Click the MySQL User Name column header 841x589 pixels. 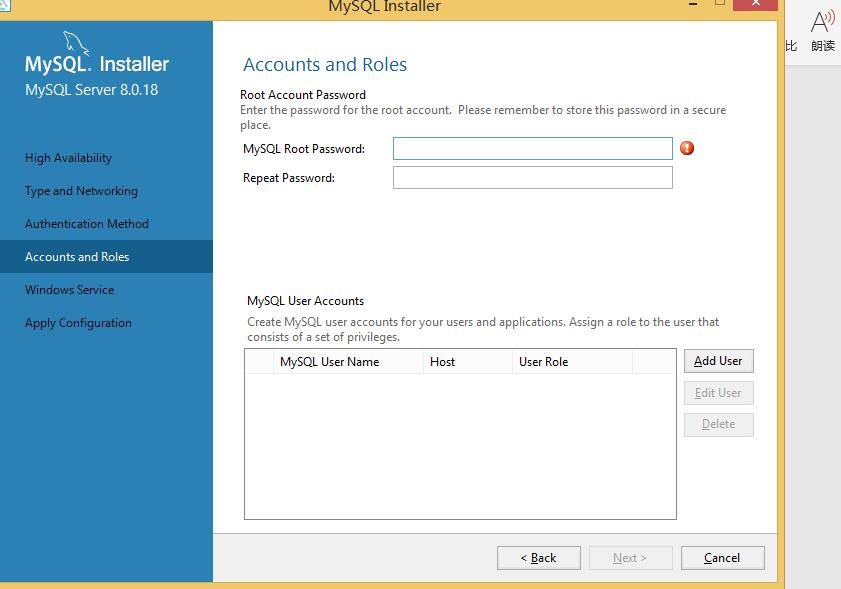click(348, 362)
